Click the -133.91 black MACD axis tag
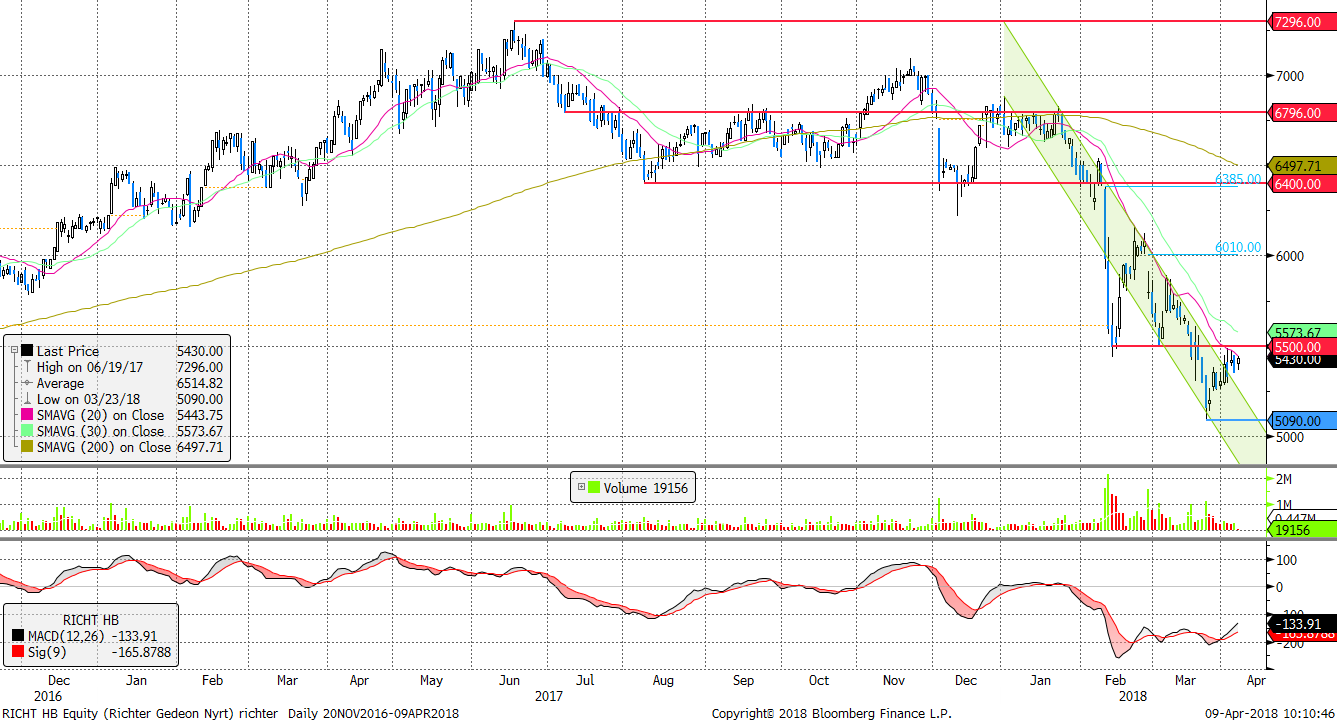 (1300, 624)
